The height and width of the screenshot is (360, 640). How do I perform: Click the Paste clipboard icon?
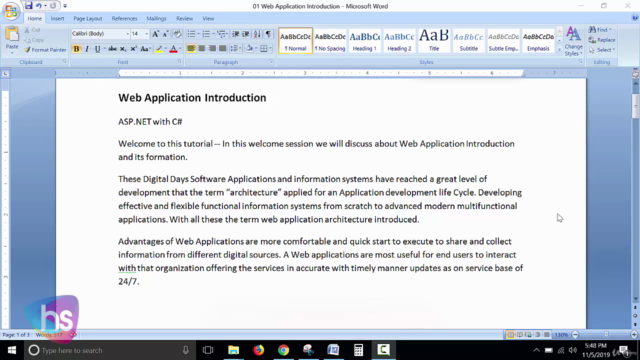[x=12, y=34]
